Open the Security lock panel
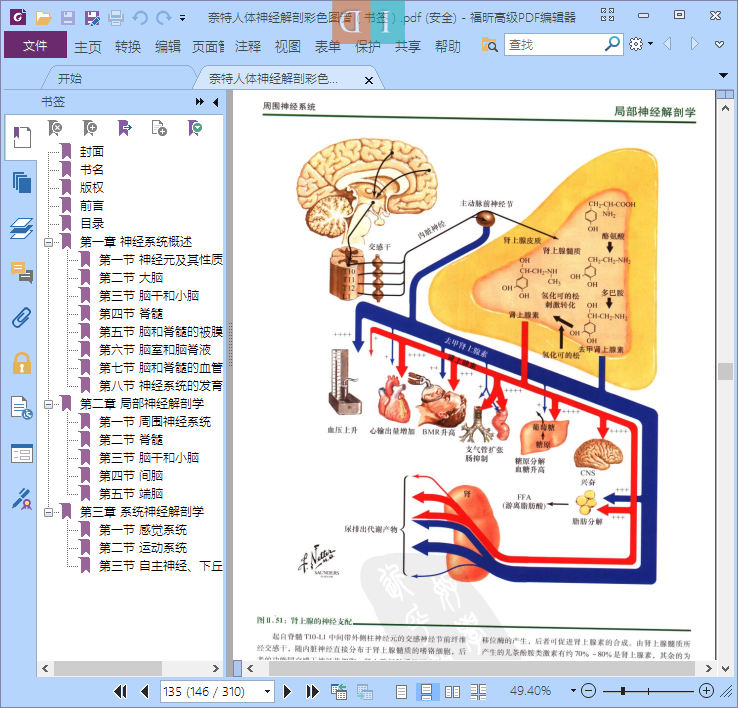The height and width of the screenshot is (708, 738). [x=22, y=363]
